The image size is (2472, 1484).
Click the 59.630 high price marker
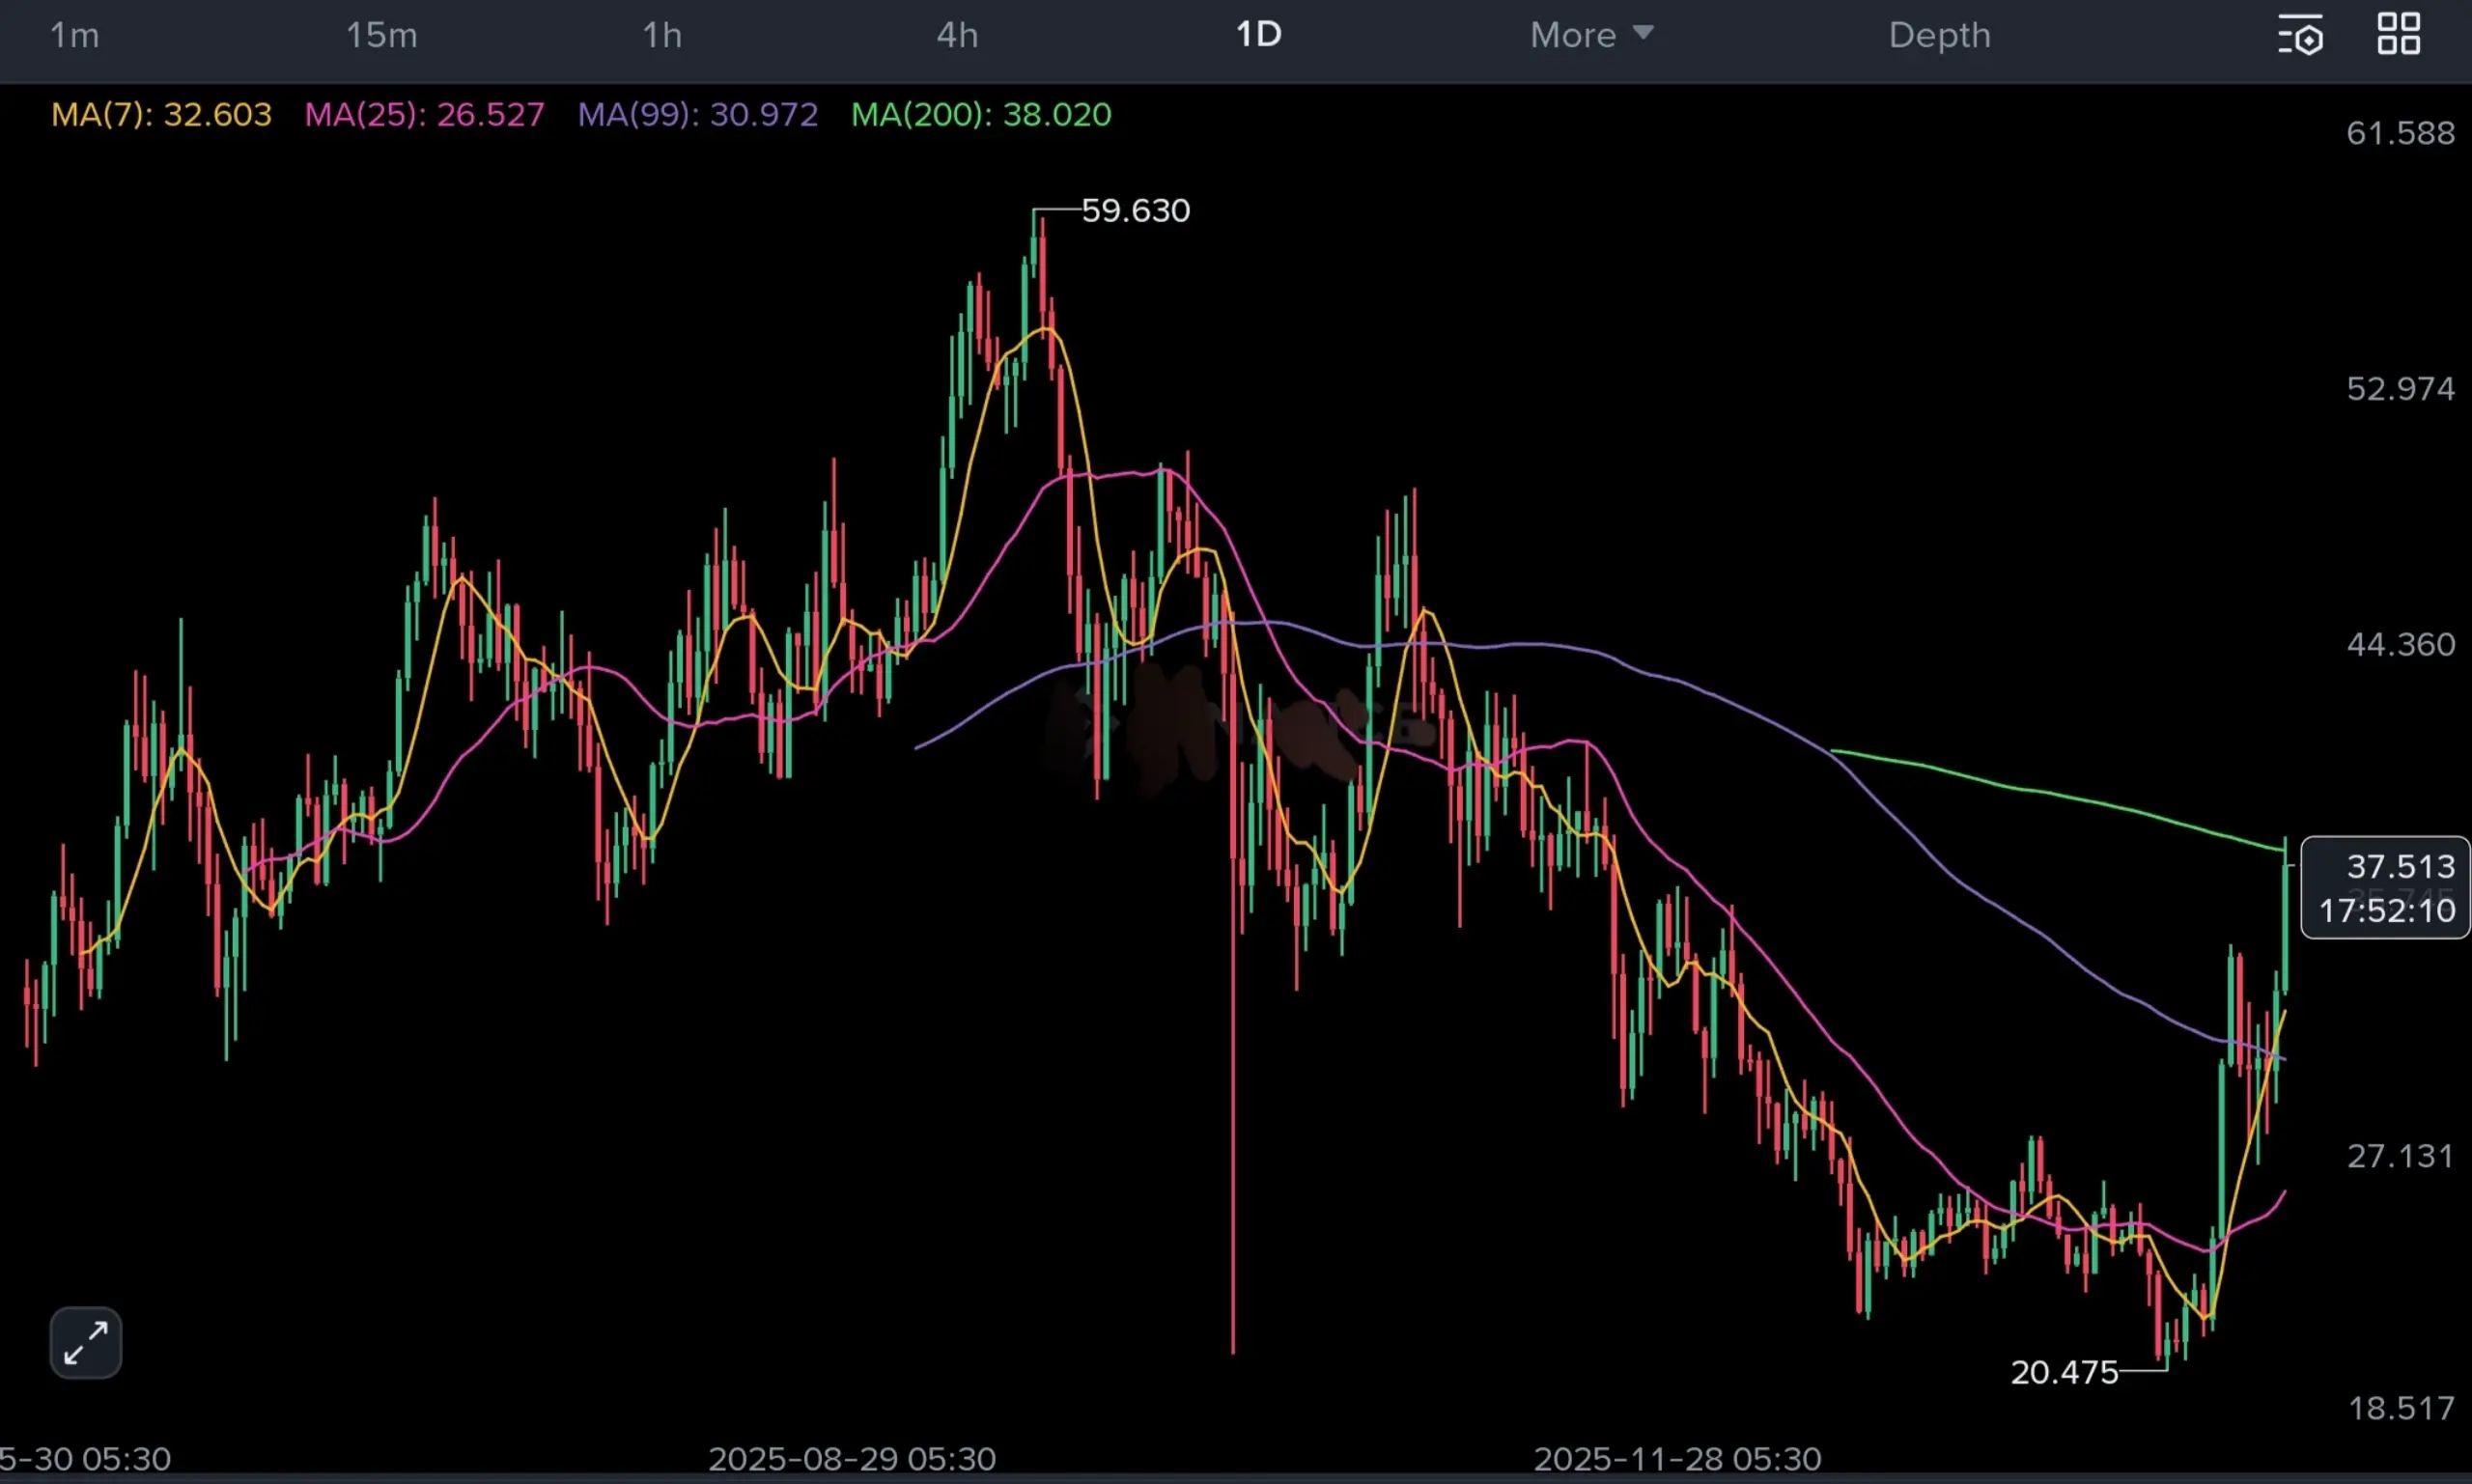[1135, 211]
